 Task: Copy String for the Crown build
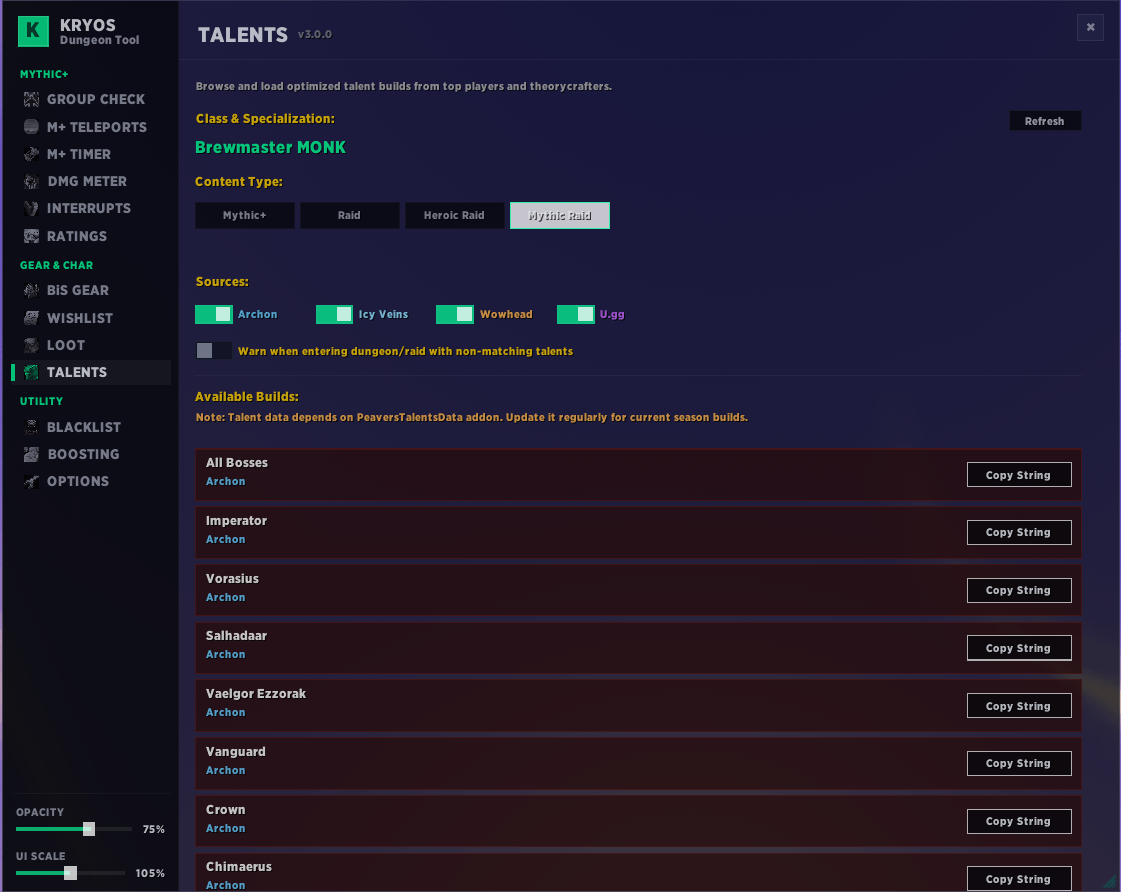(x=1019, y=821)
